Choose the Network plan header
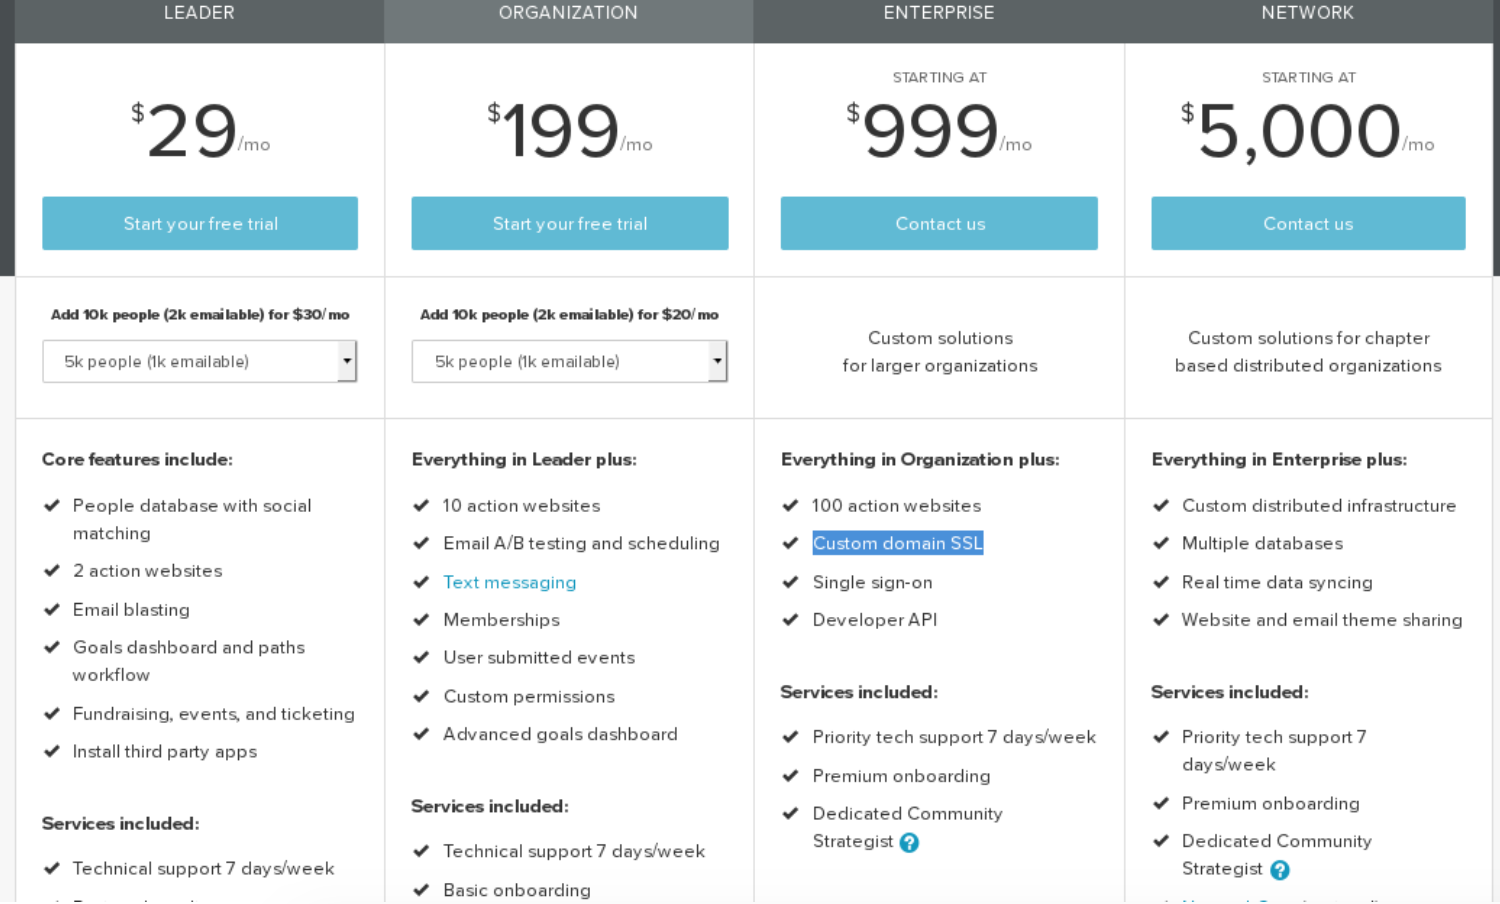 pos(1307,14)
